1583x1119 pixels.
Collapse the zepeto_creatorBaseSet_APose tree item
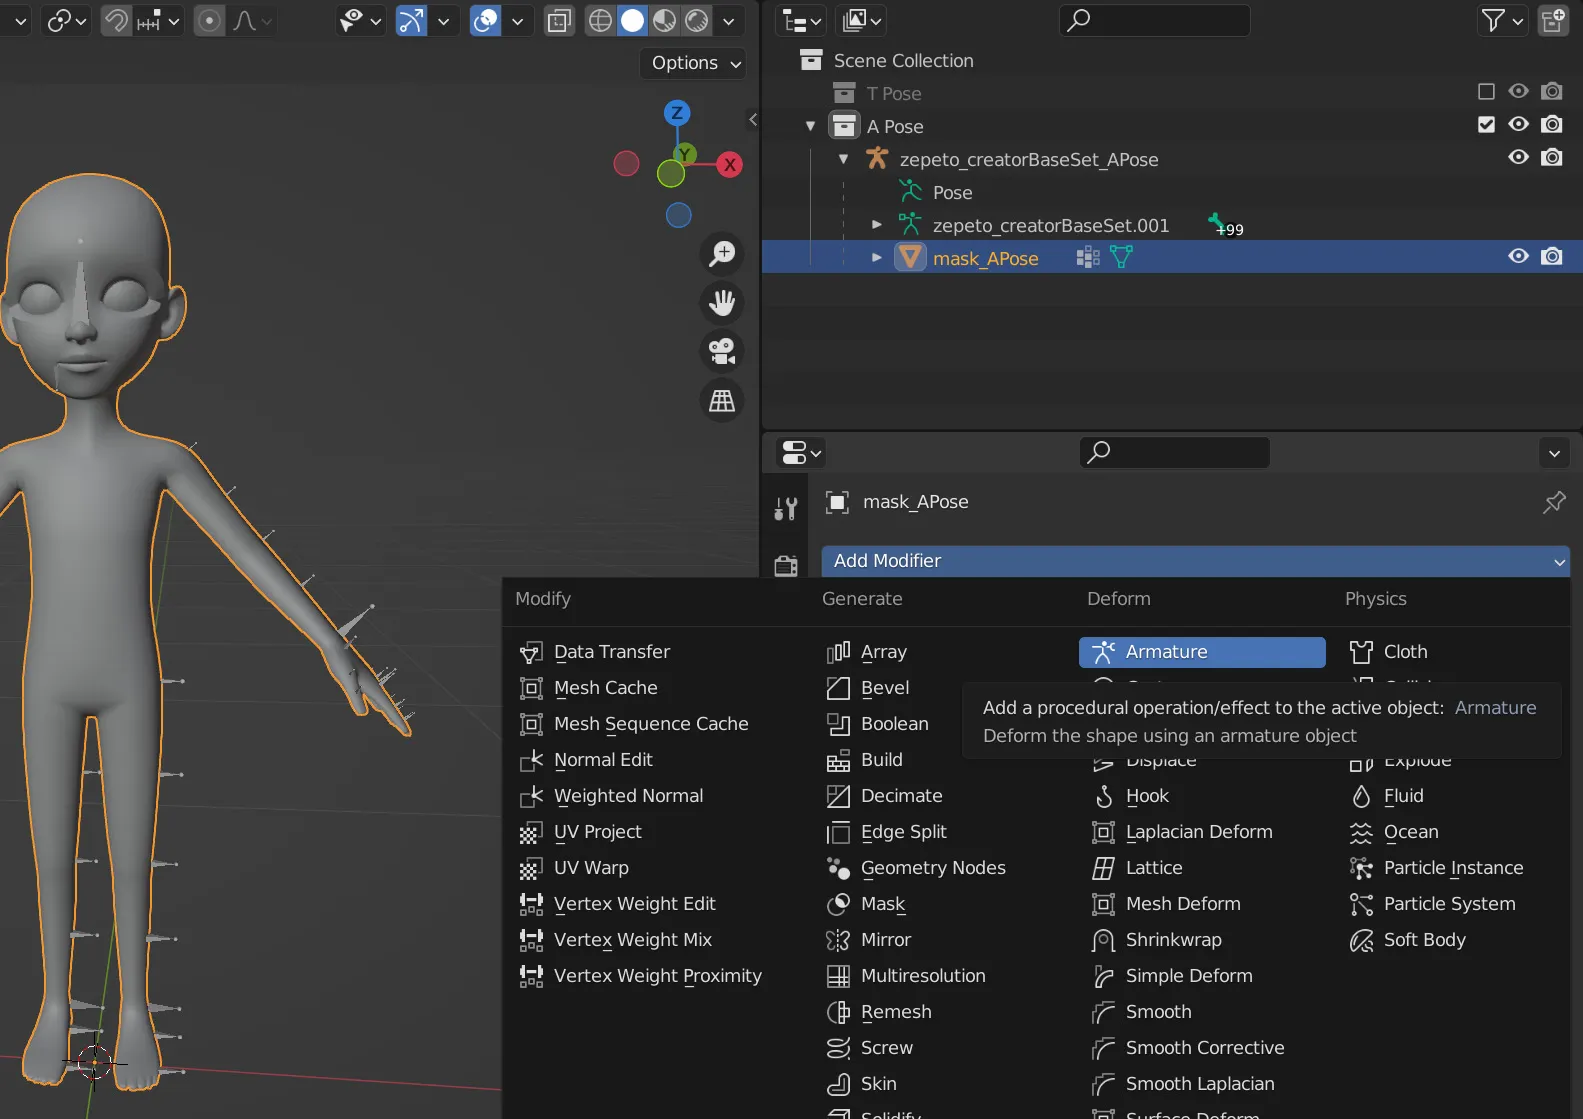click(844, 159)
